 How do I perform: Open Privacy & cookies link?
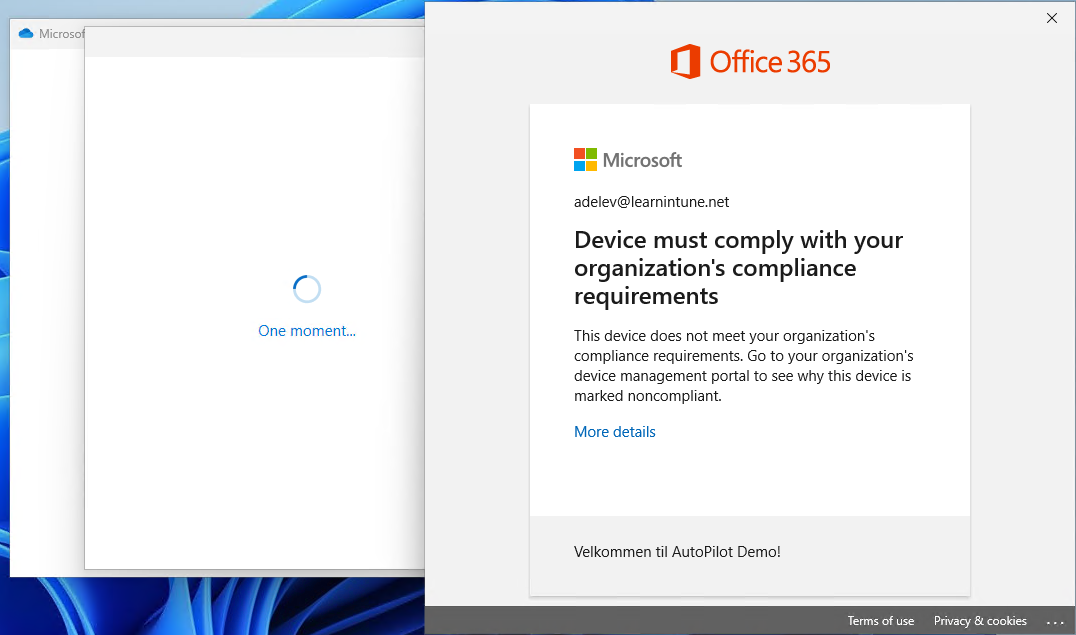pyautogui.click(x=980, y=621)
